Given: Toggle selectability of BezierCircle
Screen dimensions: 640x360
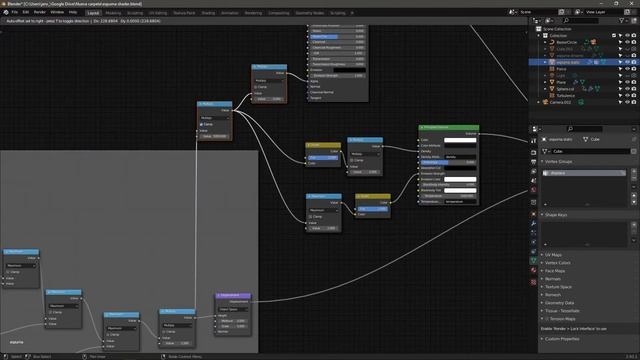Looking at the screenshot, I should 620,42.
